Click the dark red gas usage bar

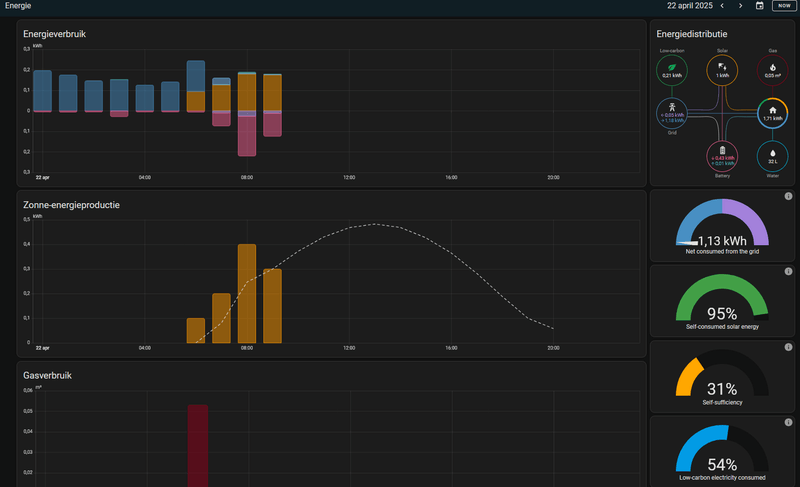[198, 445]
